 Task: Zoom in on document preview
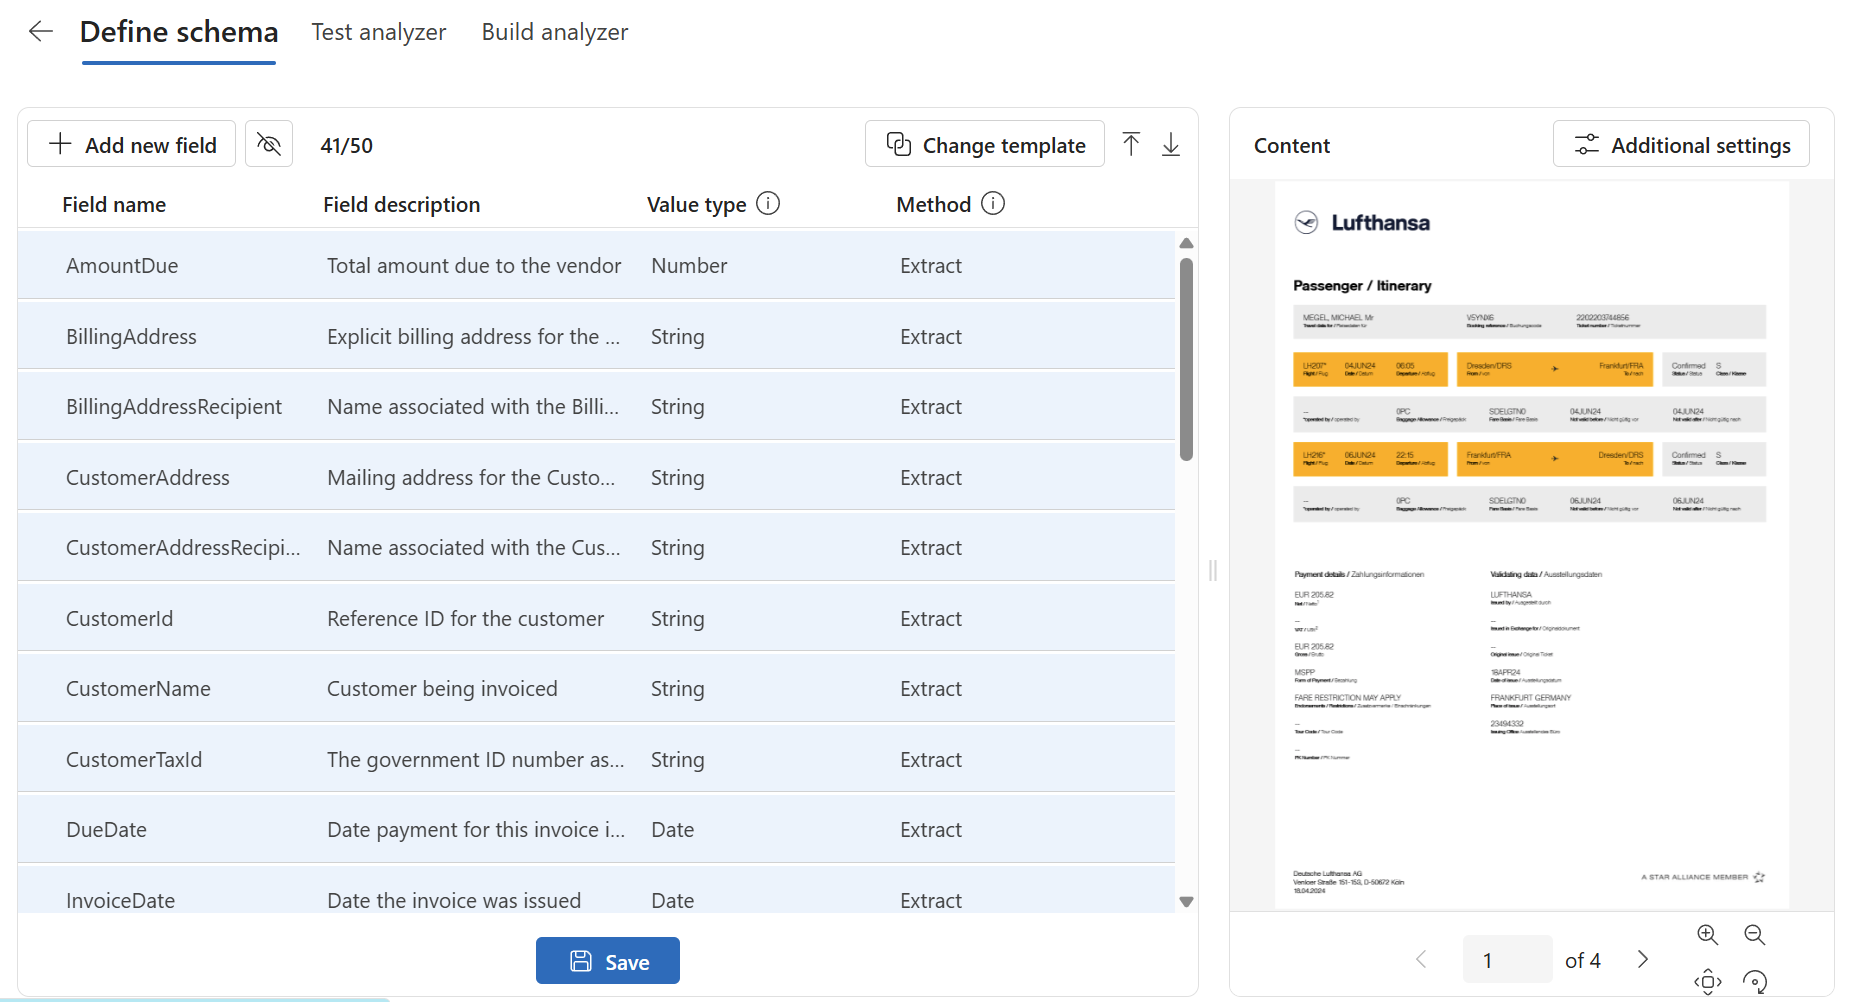coord(1708,934)
